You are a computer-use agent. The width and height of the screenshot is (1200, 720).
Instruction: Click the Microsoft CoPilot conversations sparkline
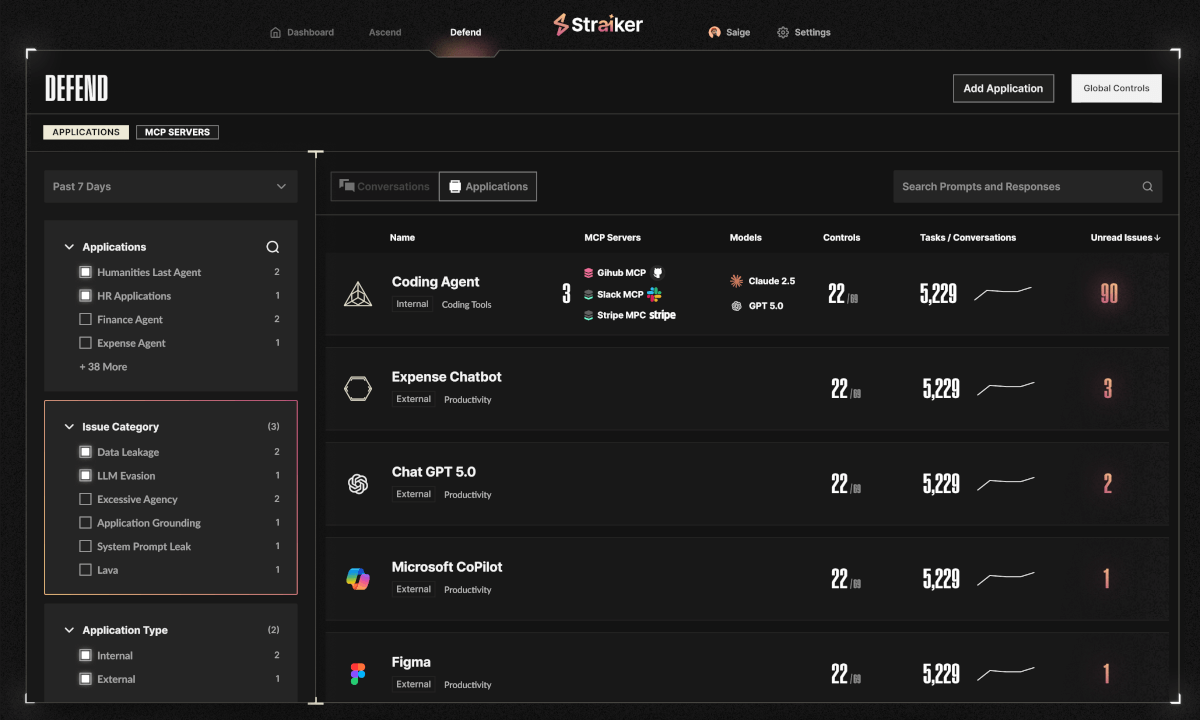click(x=1006, y=578)
